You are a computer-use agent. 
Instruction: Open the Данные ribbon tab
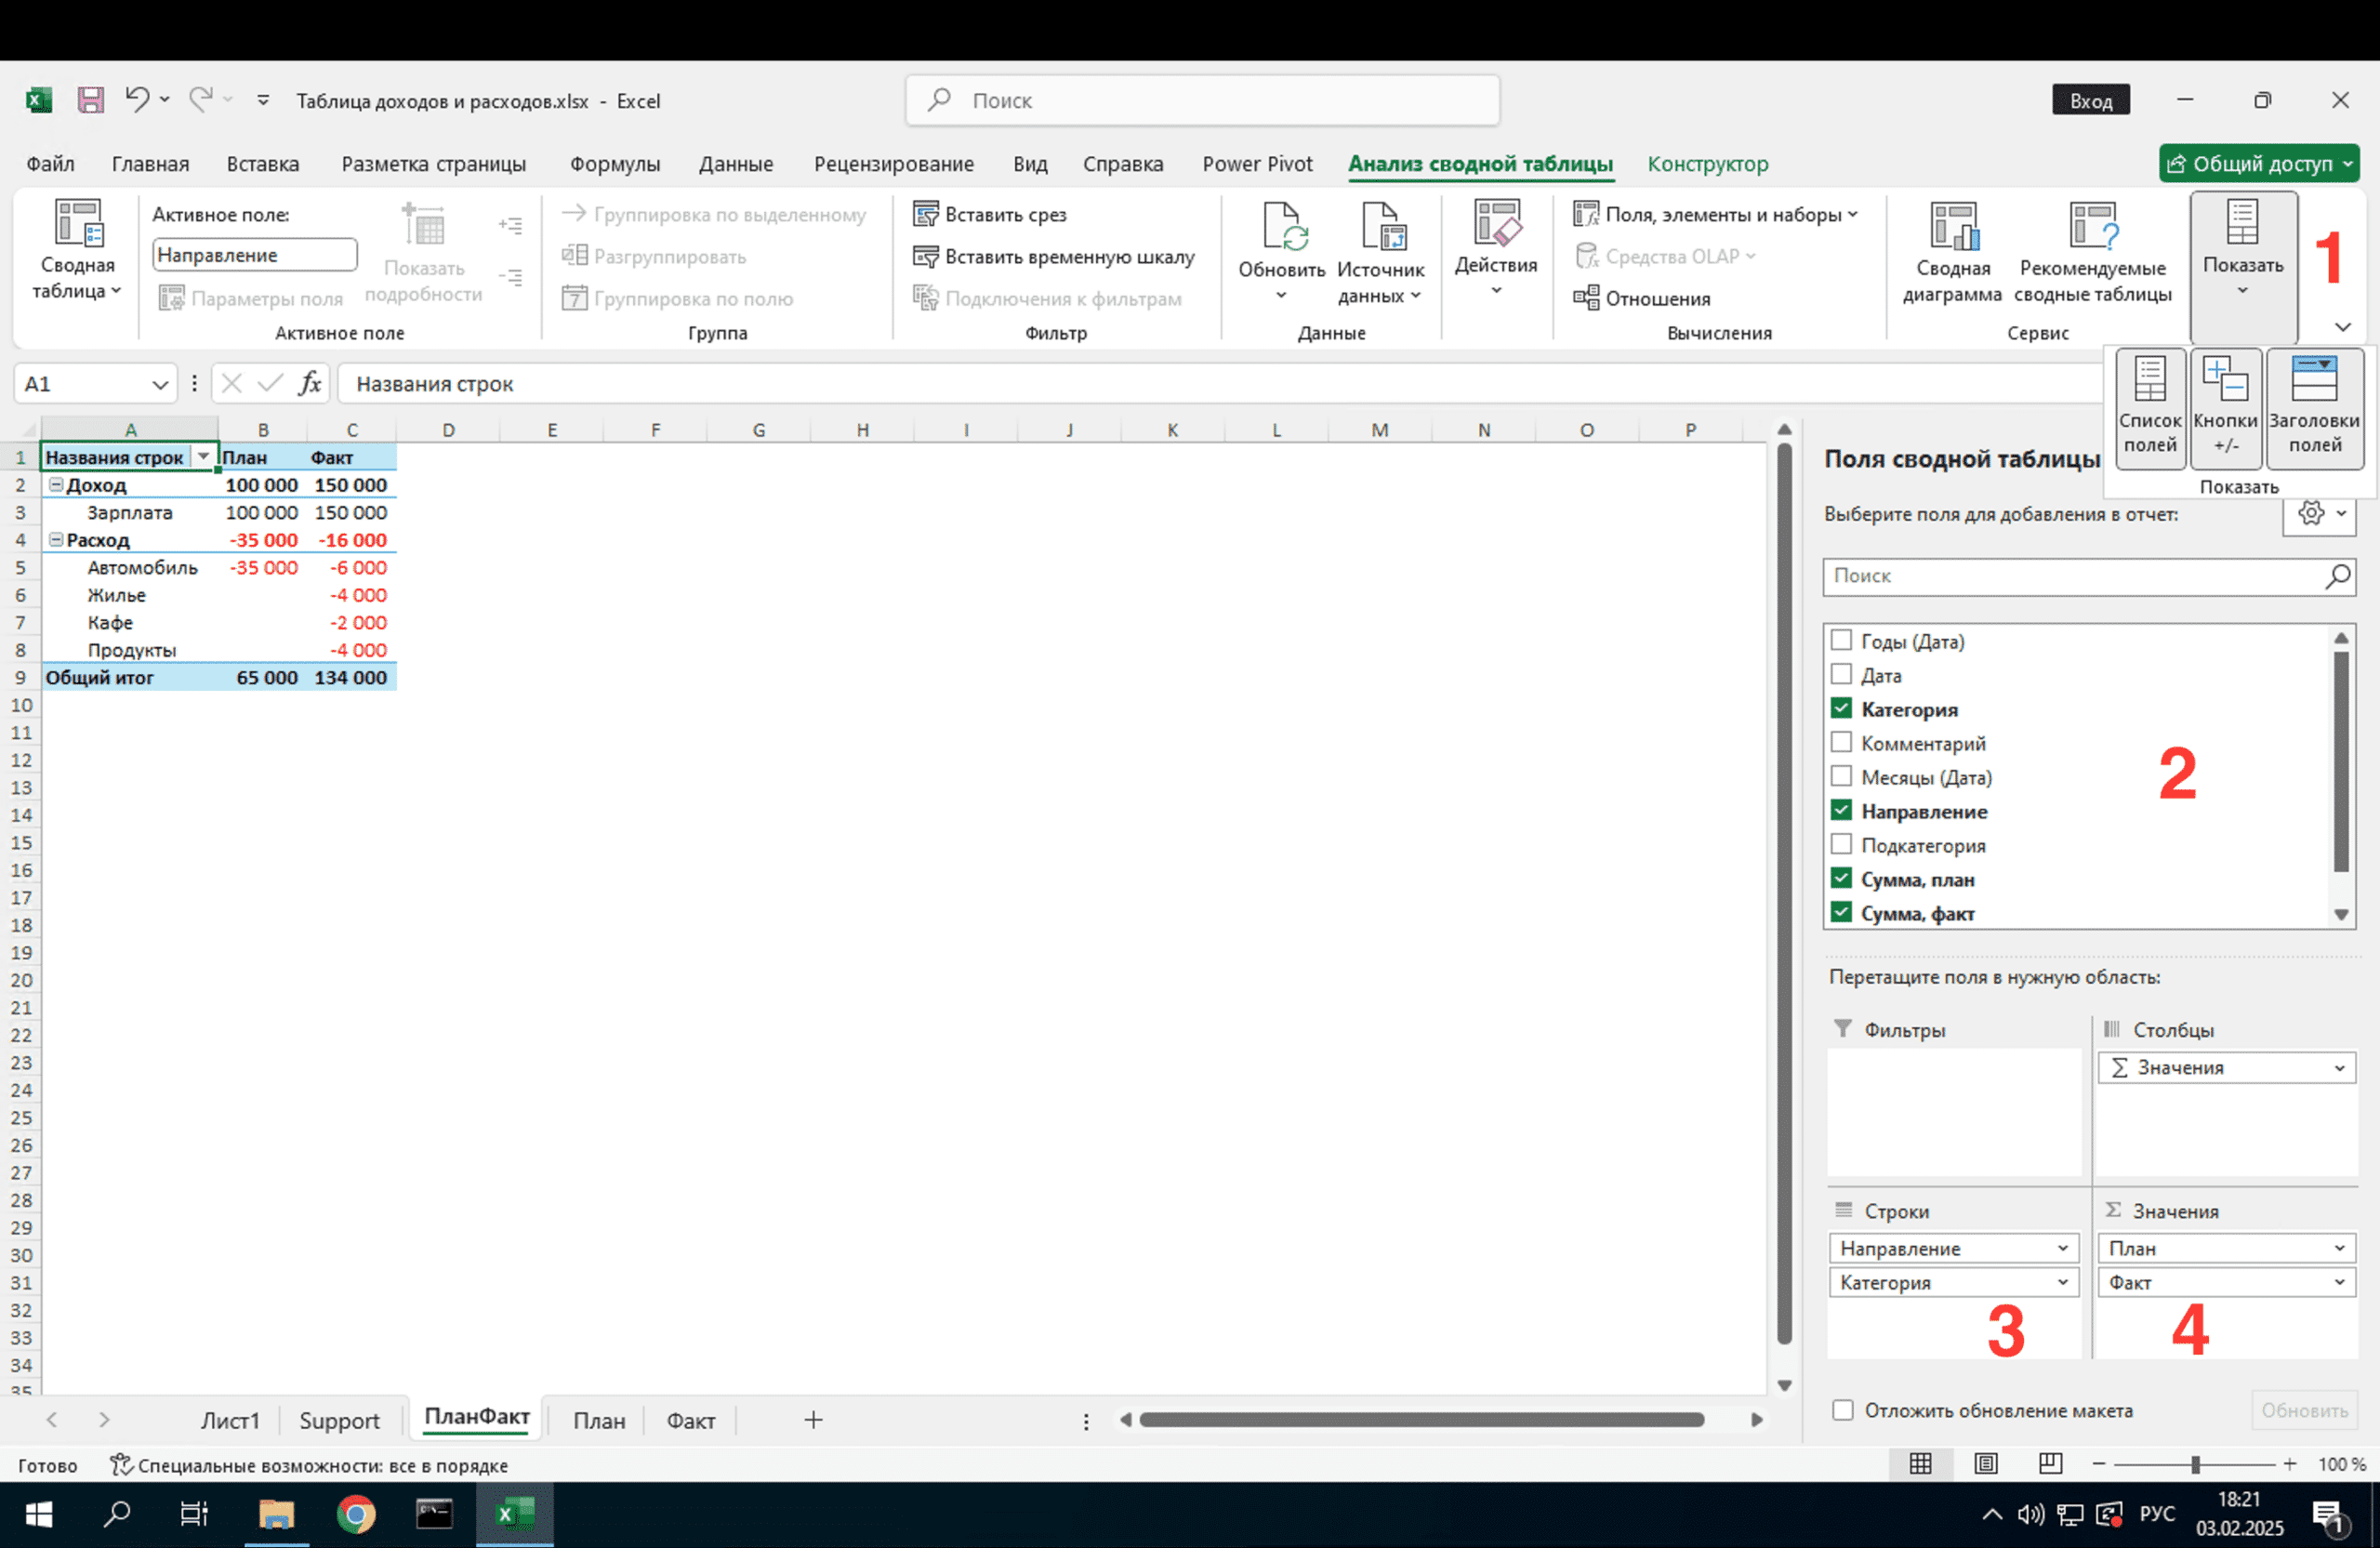[736, 164]
